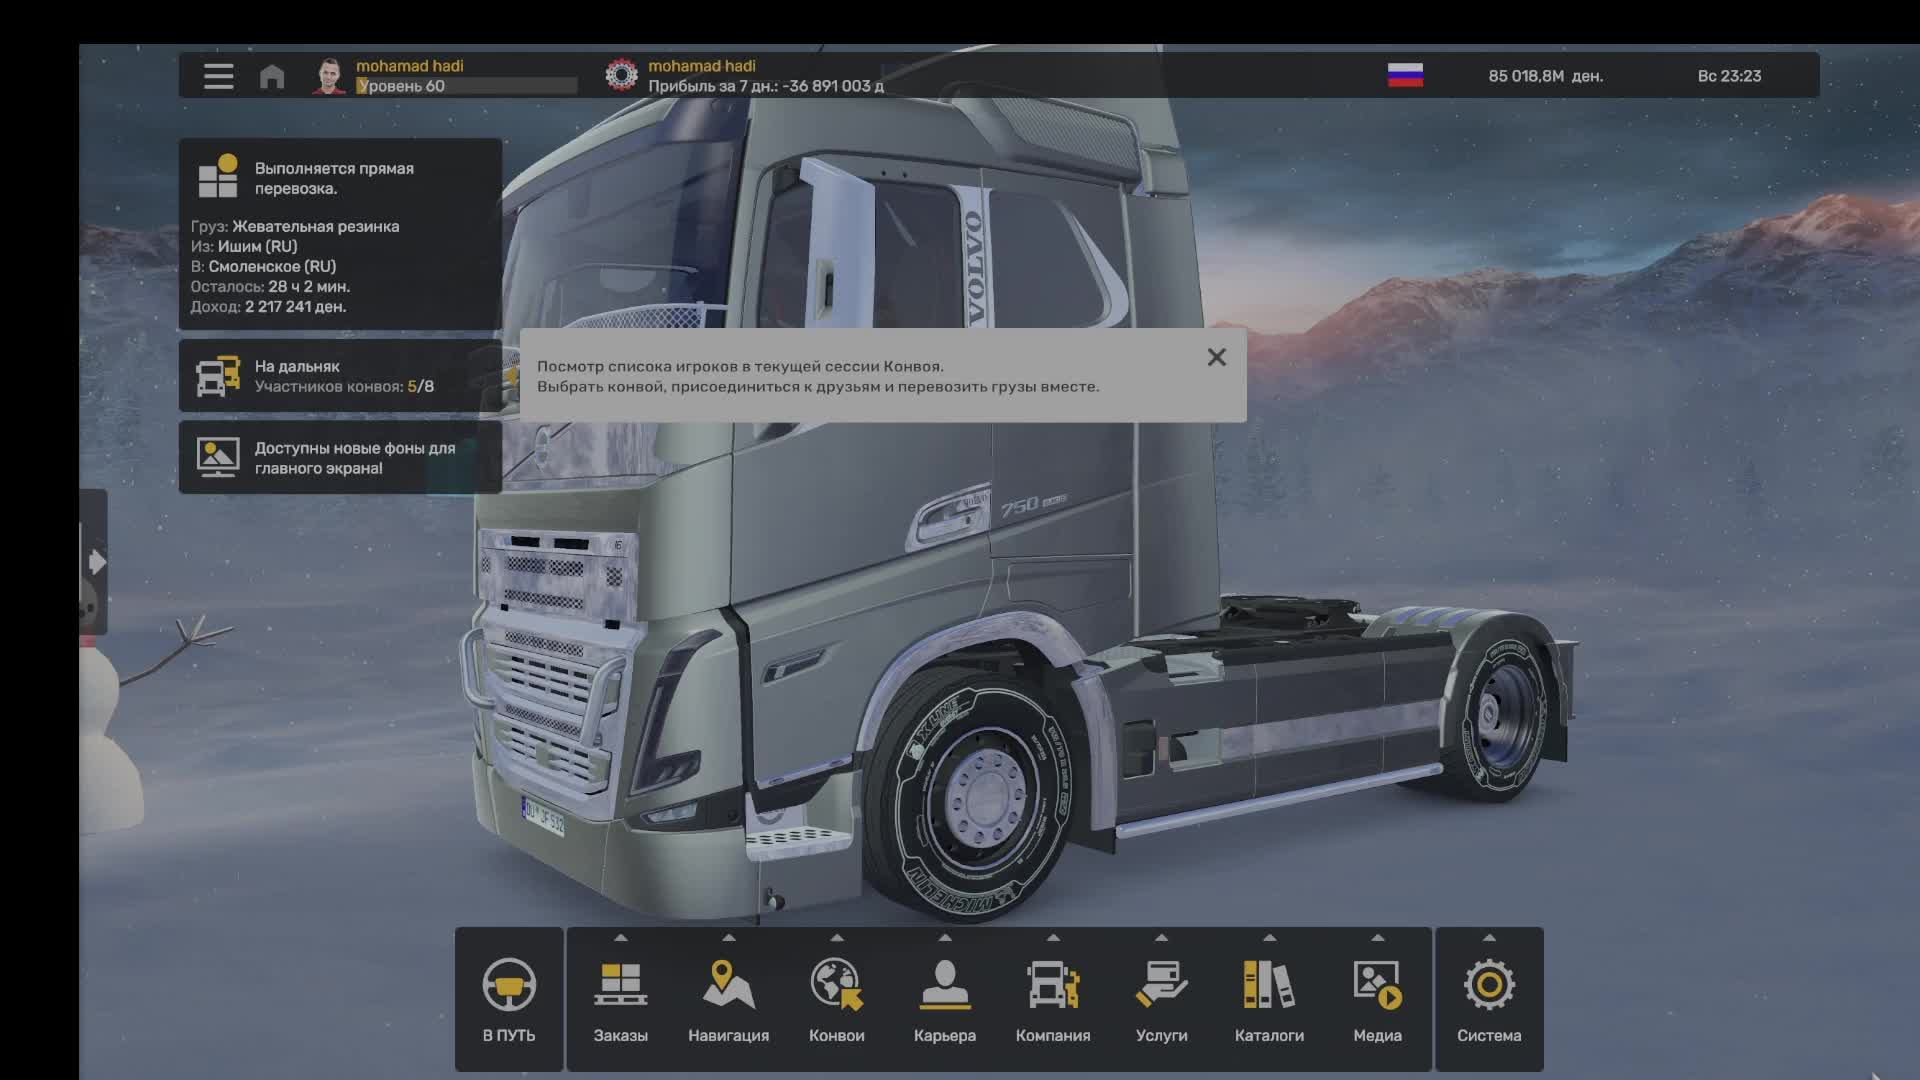Viewport: 1920px width, 1080px height.
Task: Open Каталоги menu
Action: 1269,999
